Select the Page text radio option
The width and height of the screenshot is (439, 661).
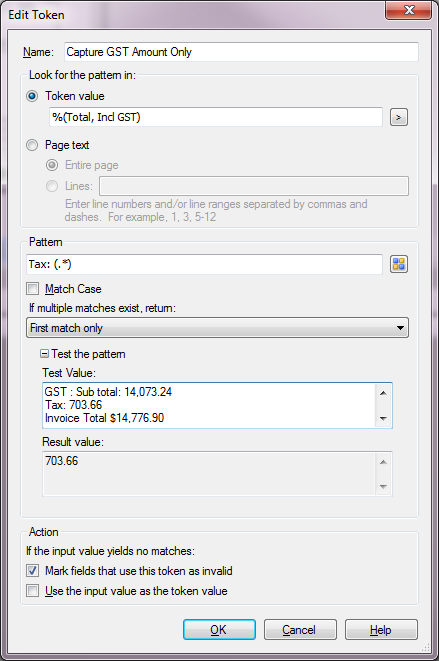pyautogui.click(x=32, y=145)
